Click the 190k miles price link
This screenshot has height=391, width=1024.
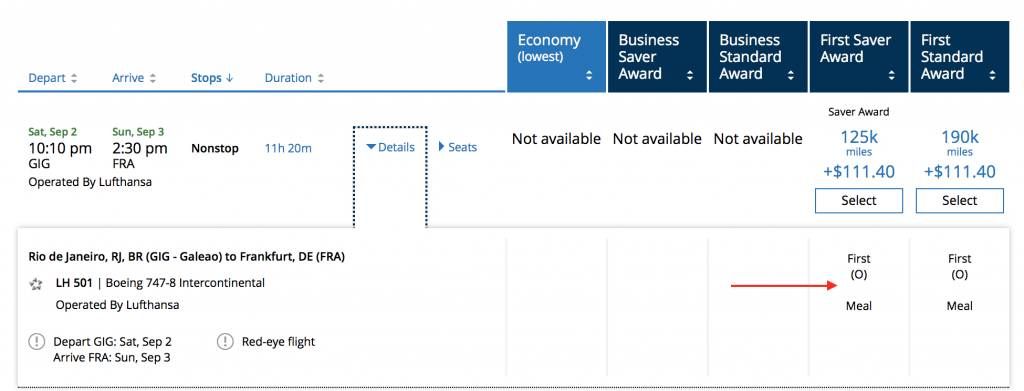959,142
